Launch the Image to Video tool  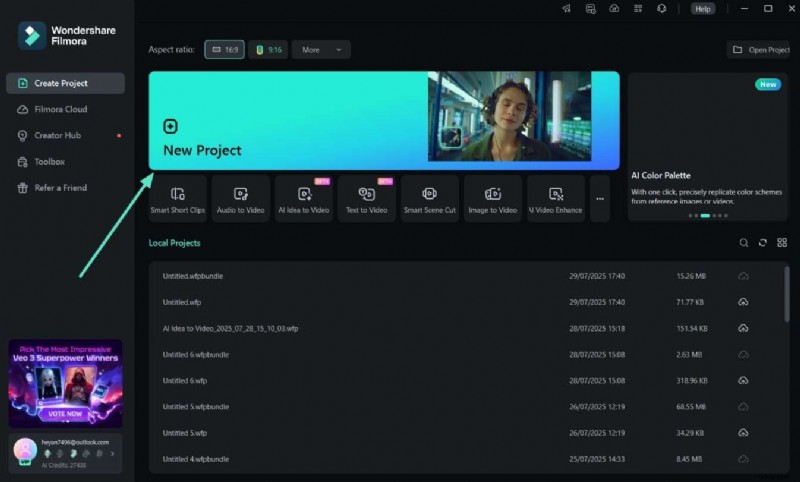[492, 198]
